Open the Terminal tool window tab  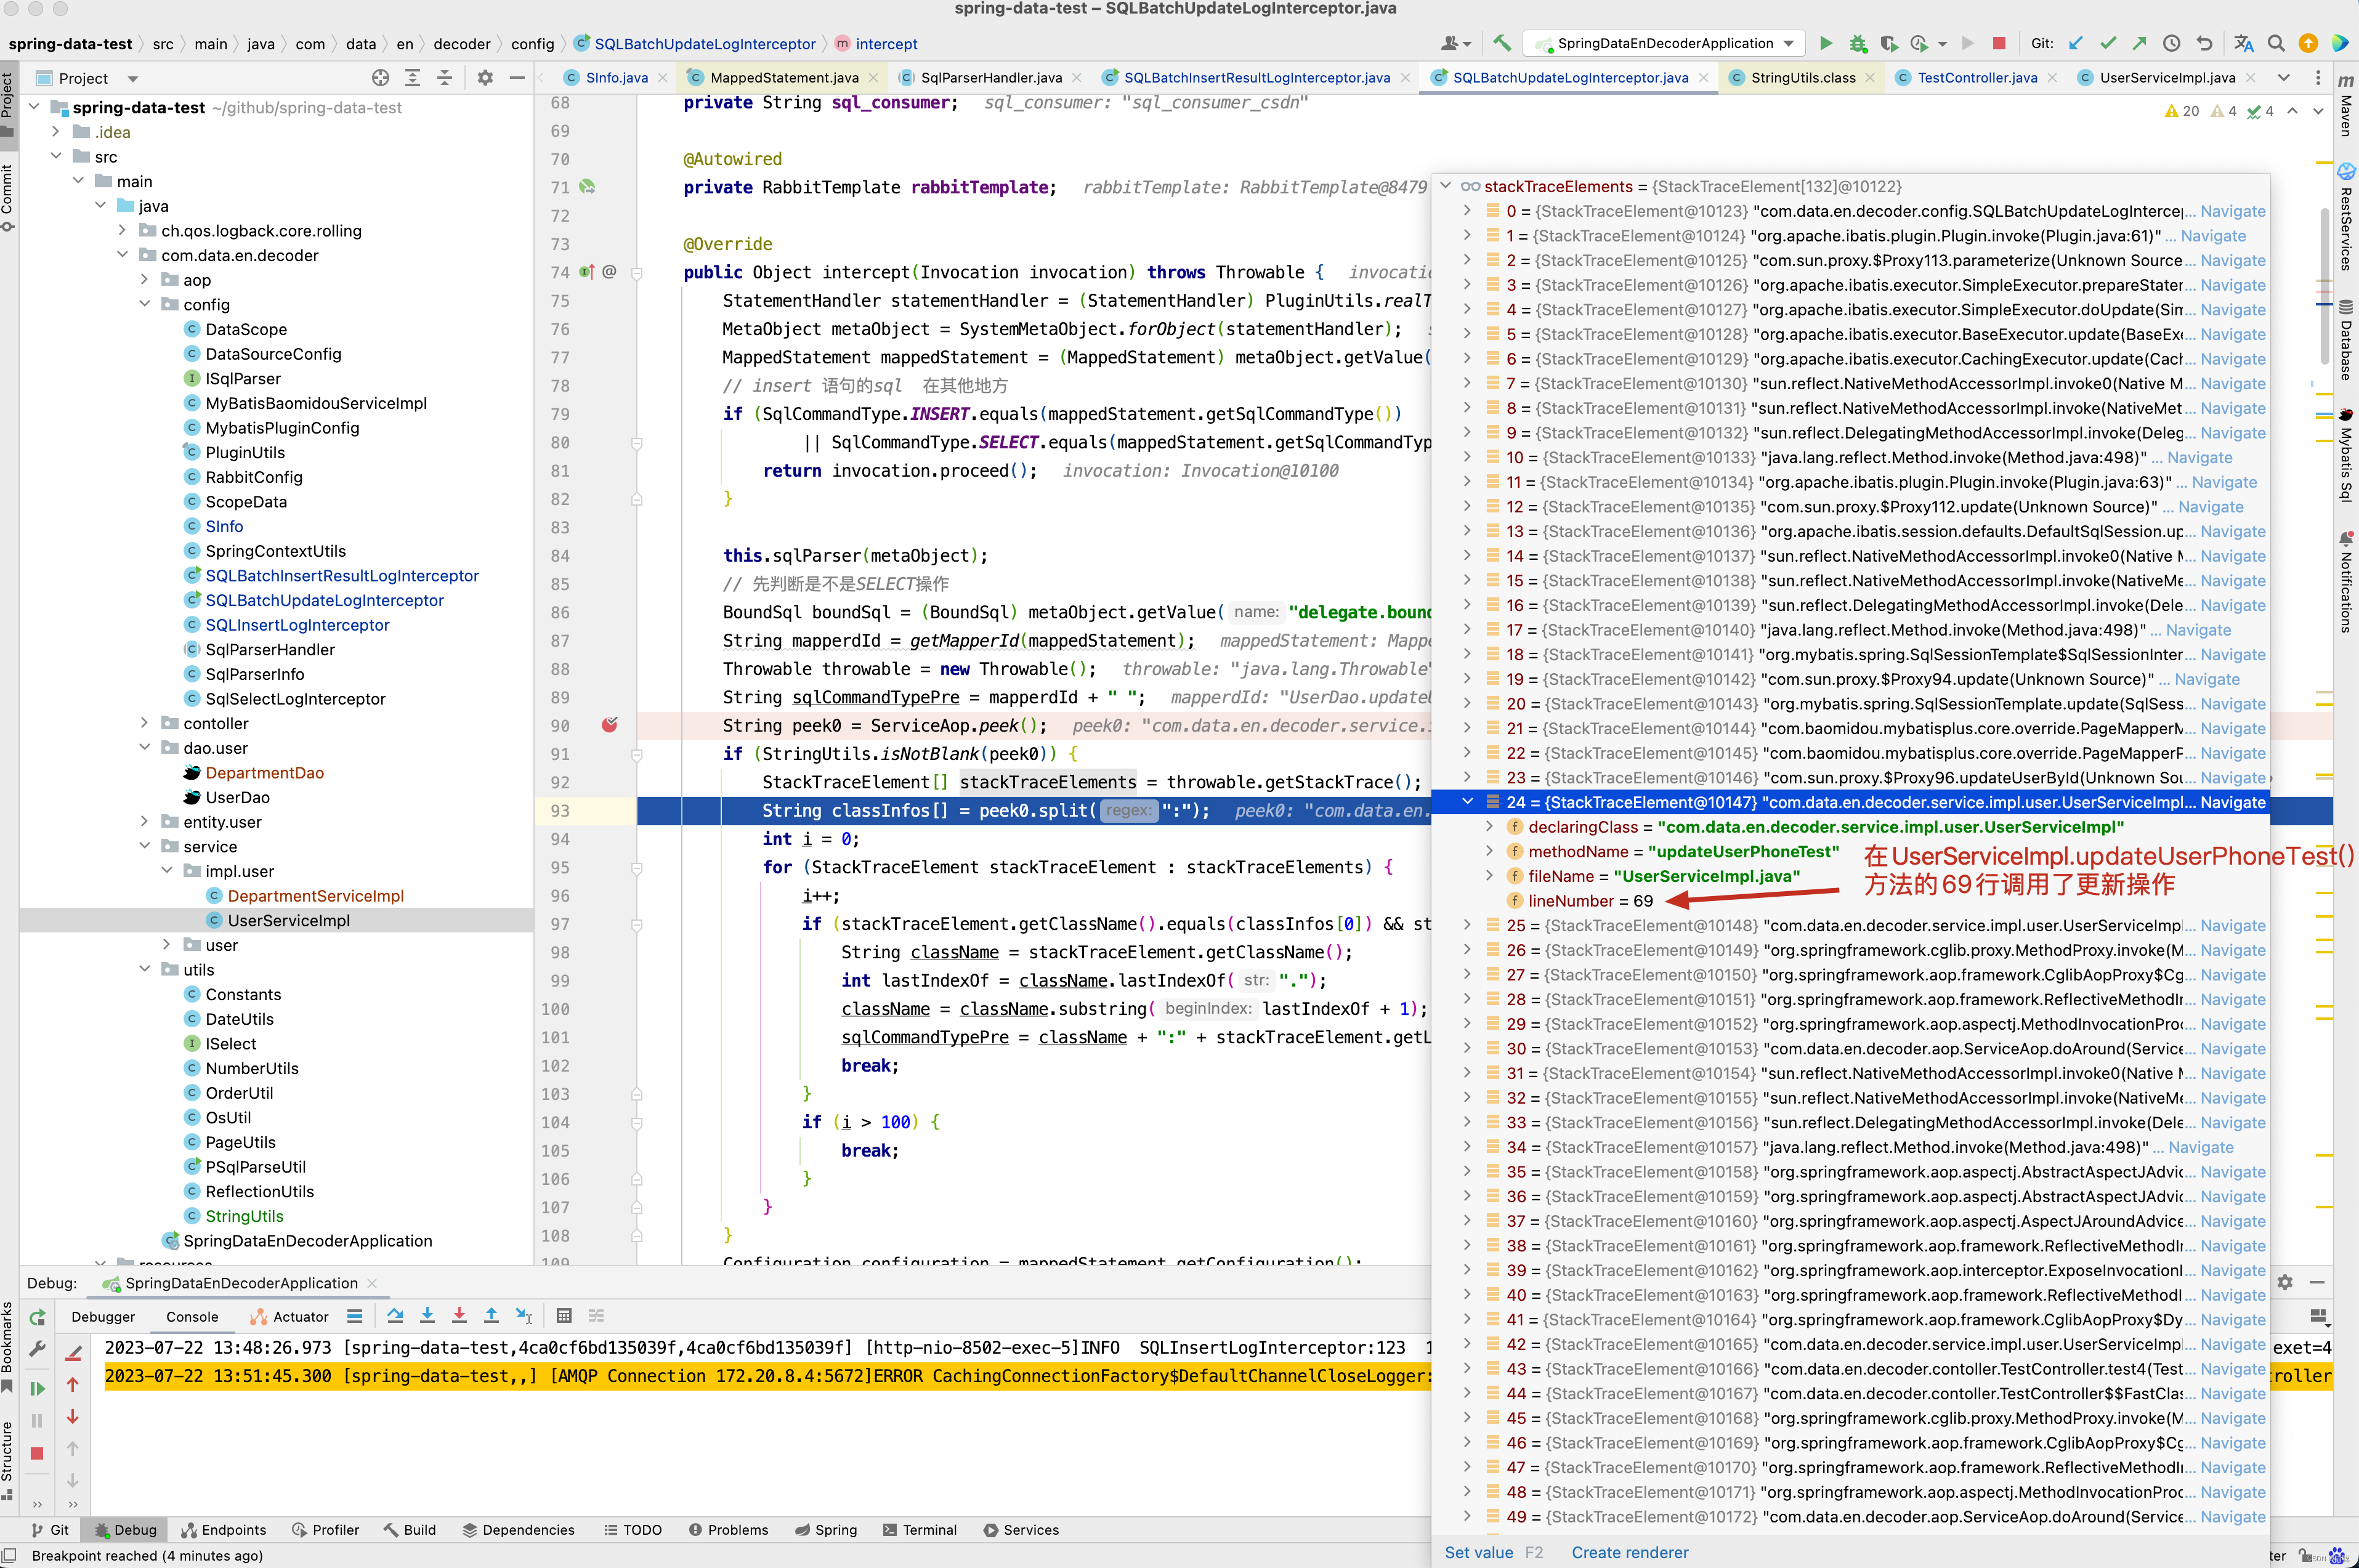coord(920,1530)
